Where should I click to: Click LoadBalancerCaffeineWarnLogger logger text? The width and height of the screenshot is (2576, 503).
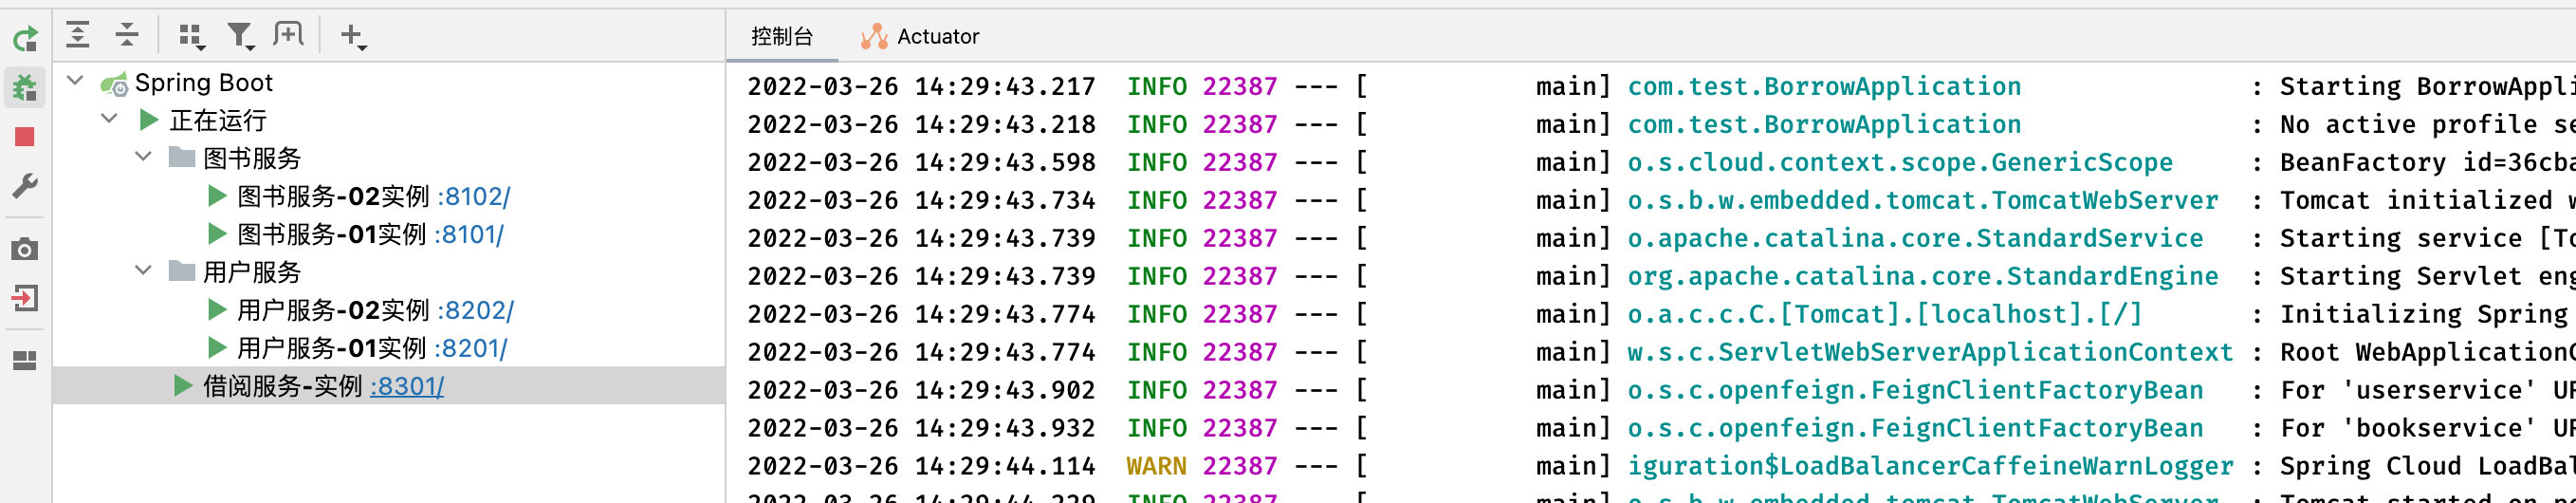[x=1930, y=466]
